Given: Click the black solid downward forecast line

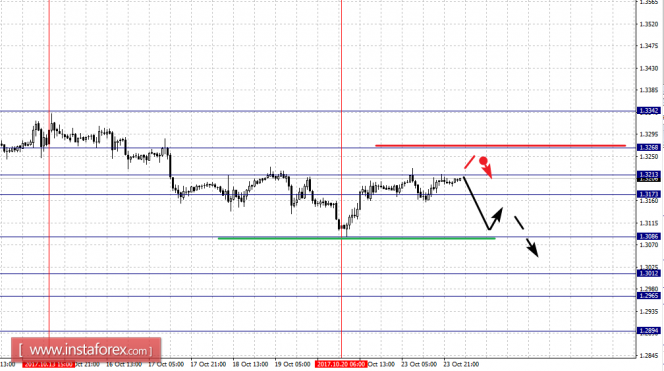Looking at the screenshot, I should (476, 203).
